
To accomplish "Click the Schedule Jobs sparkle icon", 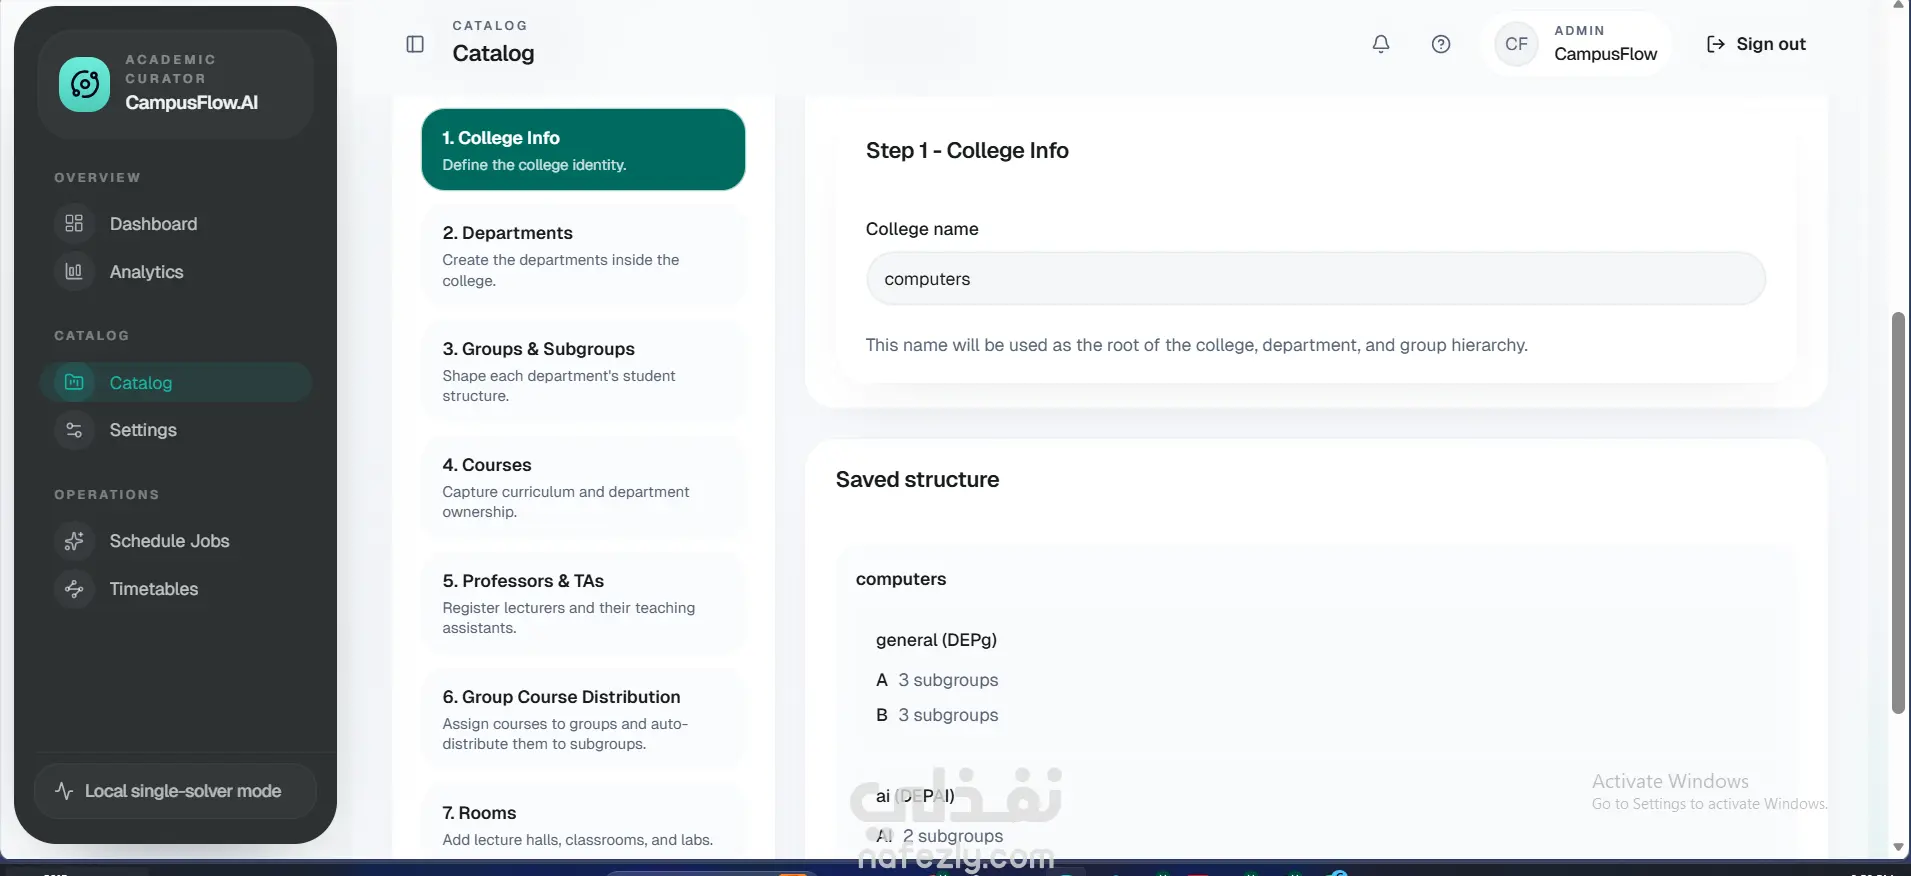I will pyautogui.click(x=74, y=541).
